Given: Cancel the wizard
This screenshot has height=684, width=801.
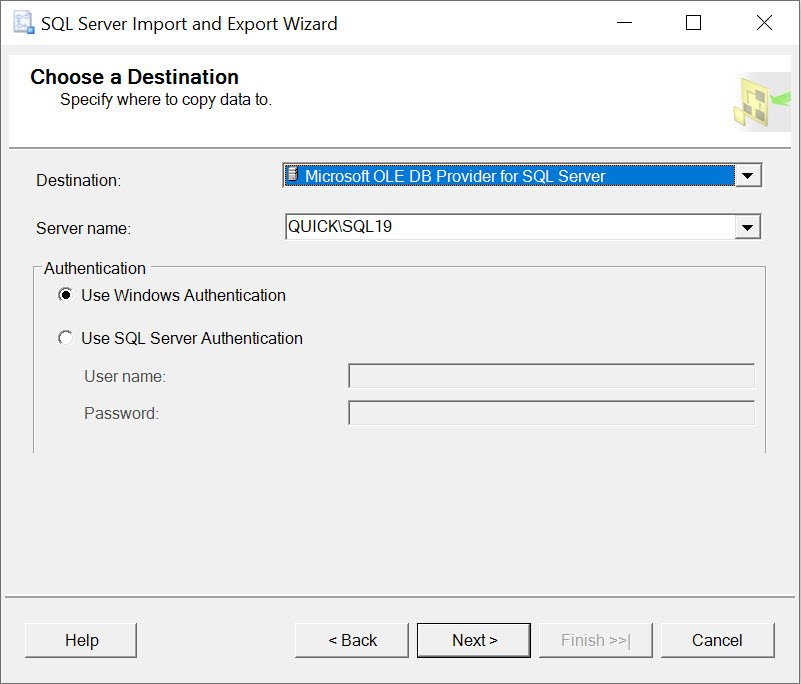Looking at the screenshot, I should pos(717,640).
